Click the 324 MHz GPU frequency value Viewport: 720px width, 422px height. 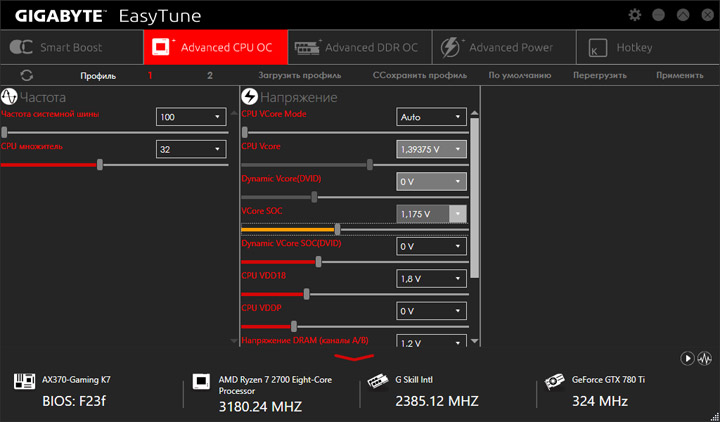(x=600, y=401)
